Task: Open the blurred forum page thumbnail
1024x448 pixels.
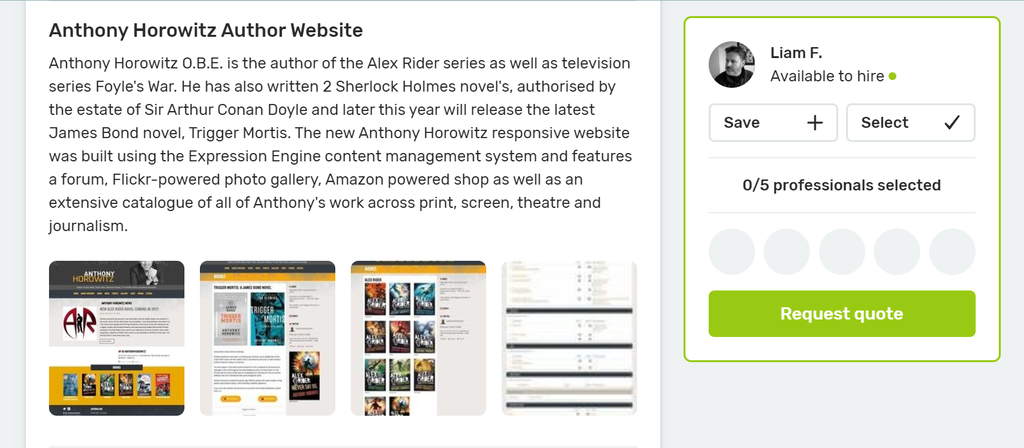Action: [569, 338]
